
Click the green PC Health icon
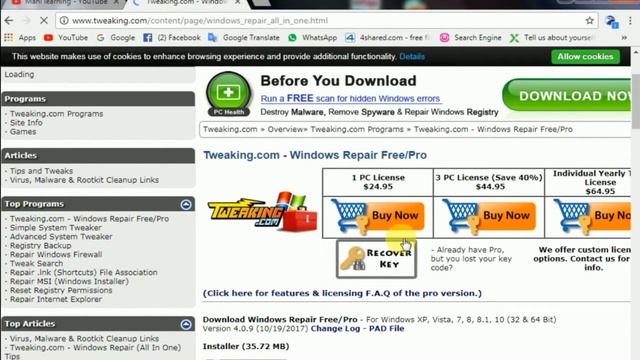[x=228, y=94]
